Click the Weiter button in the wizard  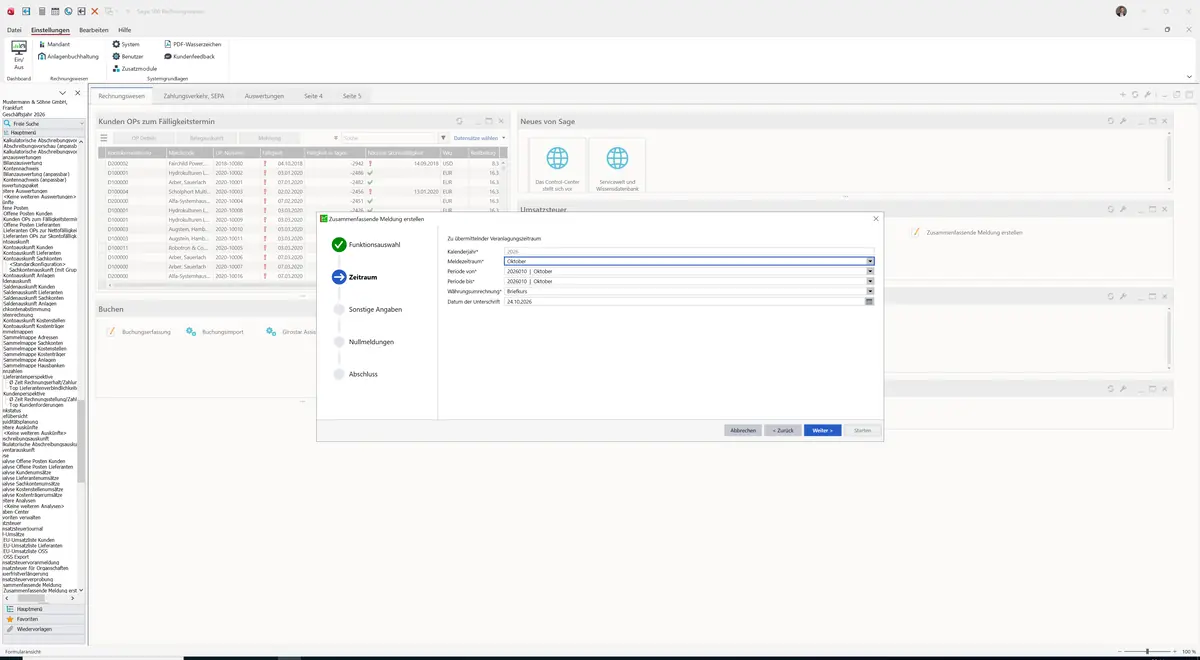(823, 430)
